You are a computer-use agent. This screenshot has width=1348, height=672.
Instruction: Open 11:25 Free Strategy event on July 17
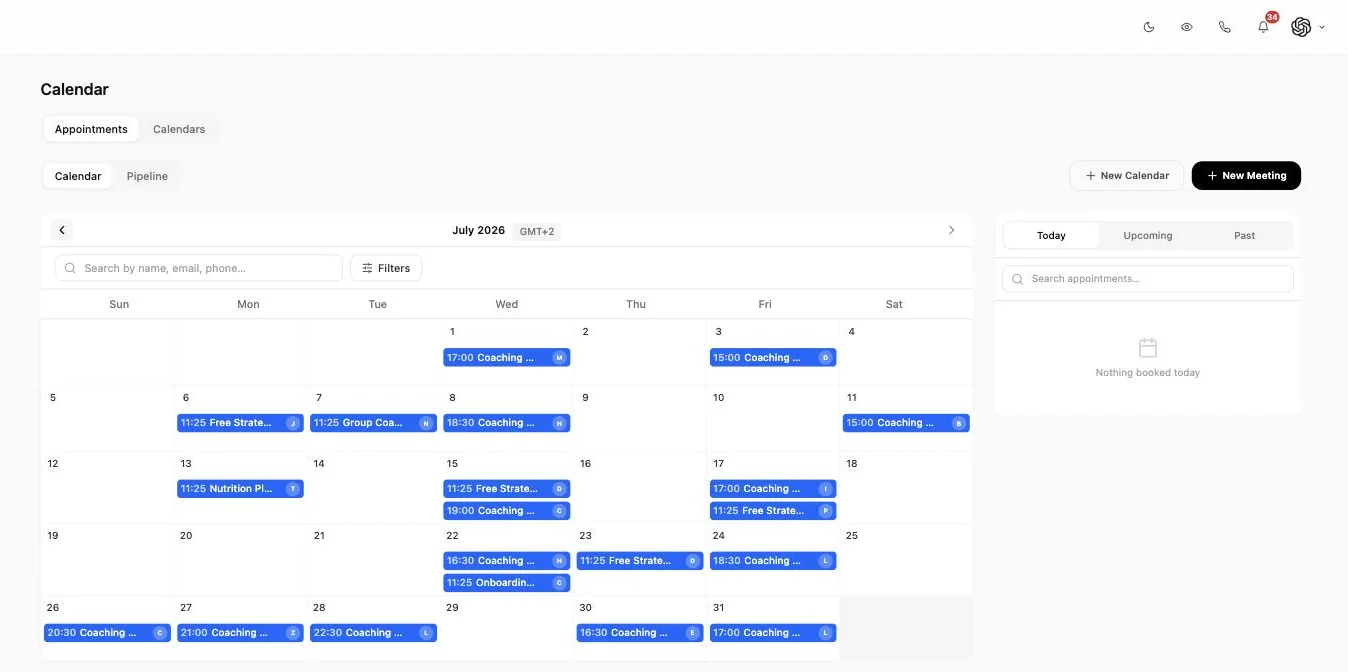pos(773,511)
